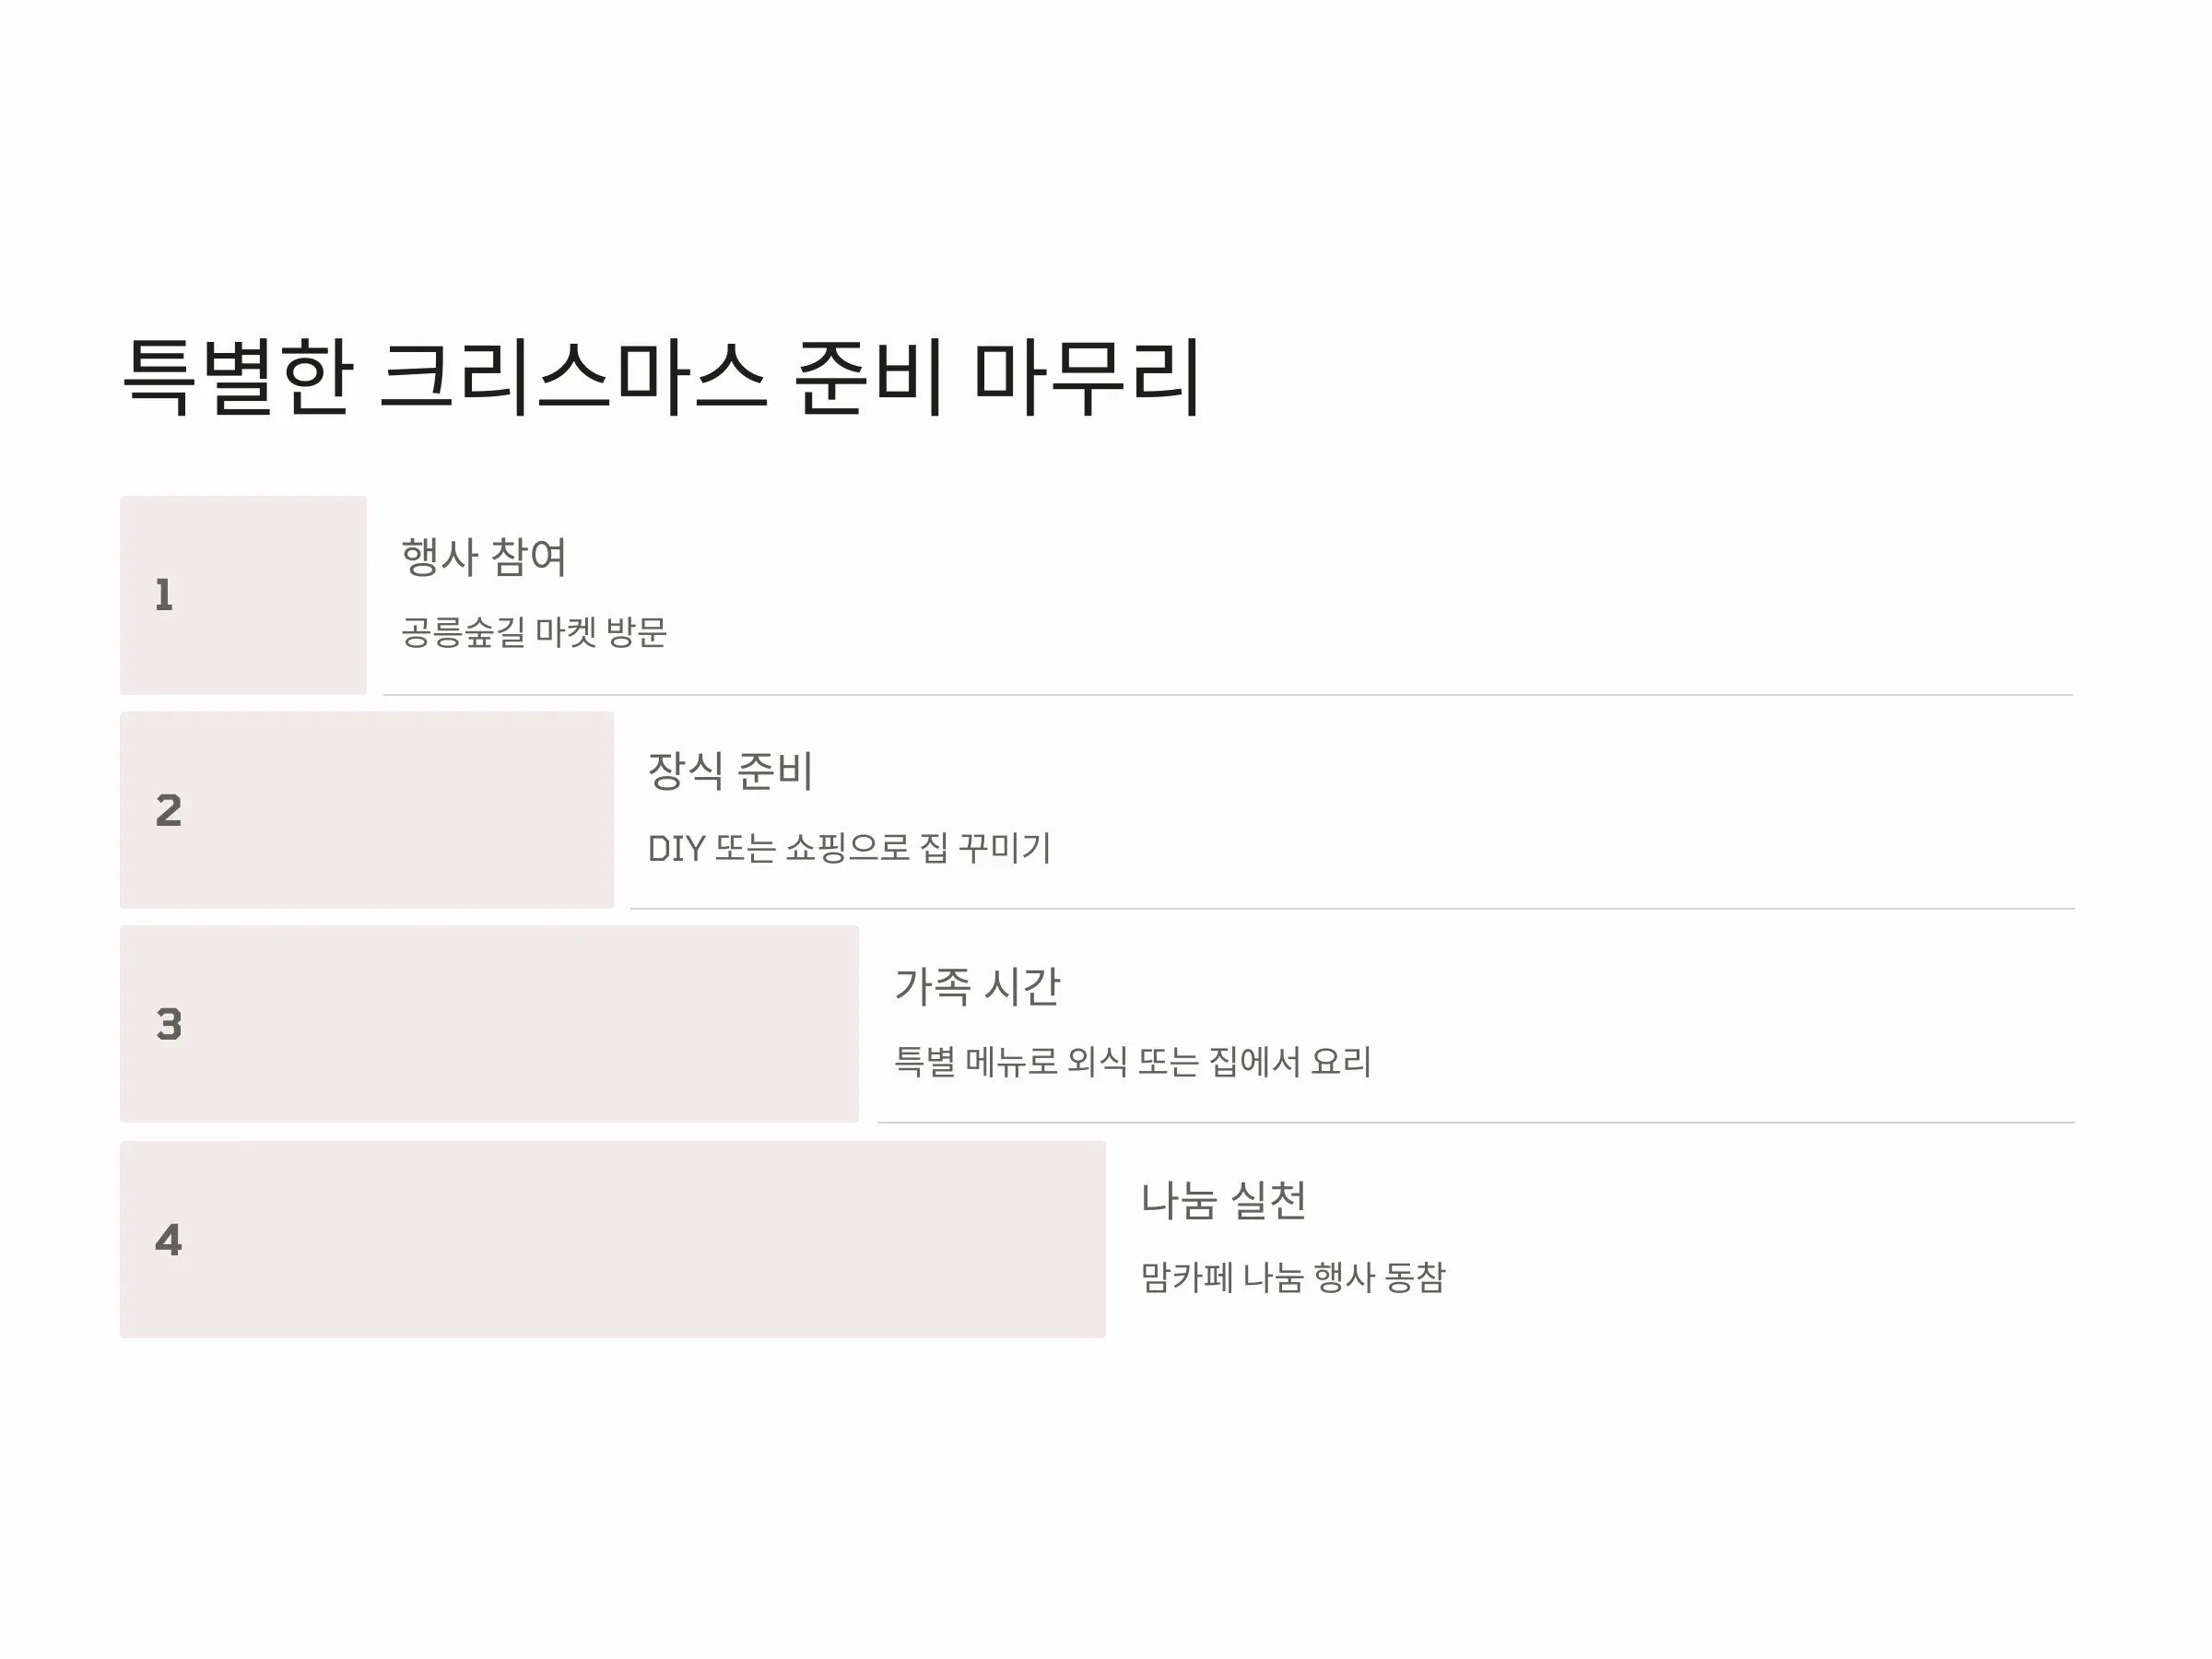This screenshot has height=1659, width=2212.
Task: Click the number 4 label
Action: point(169,1240)
